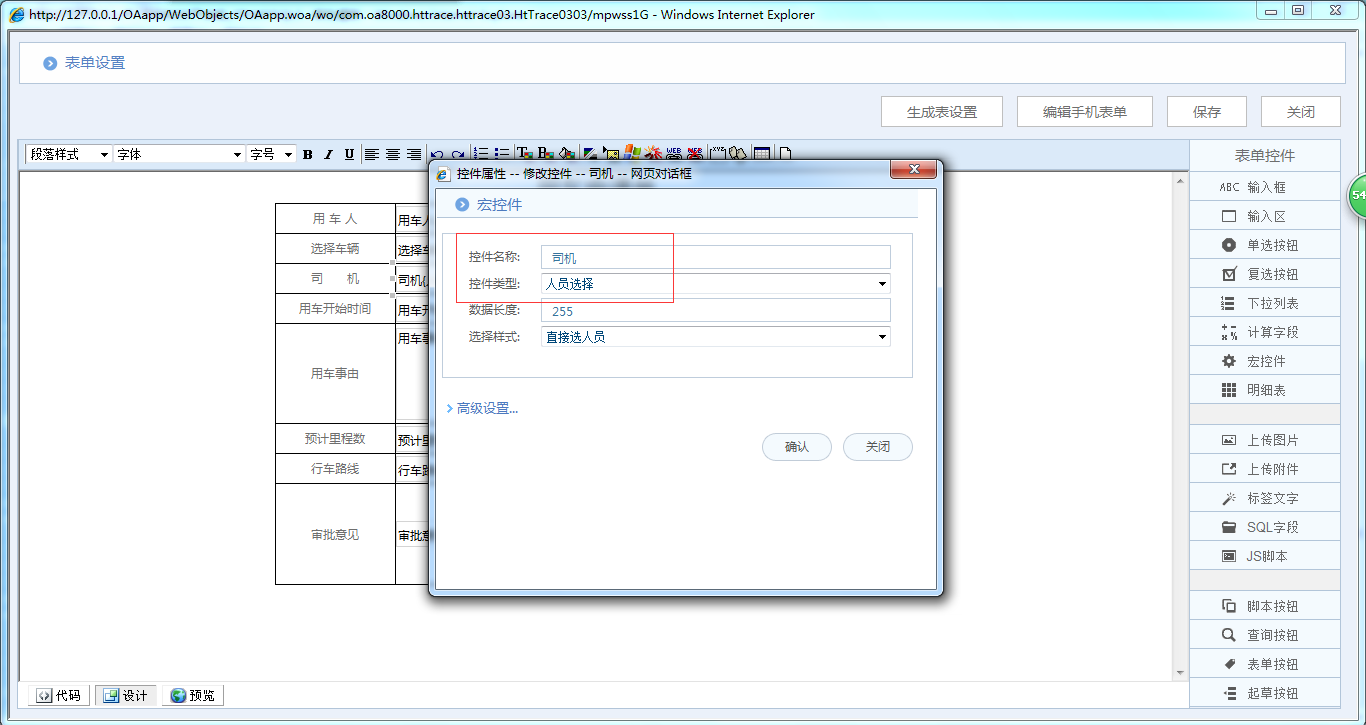Click the 确认 button in dialog
Viewport: 1366px width, 725px height.
click(x=797, y=447)
